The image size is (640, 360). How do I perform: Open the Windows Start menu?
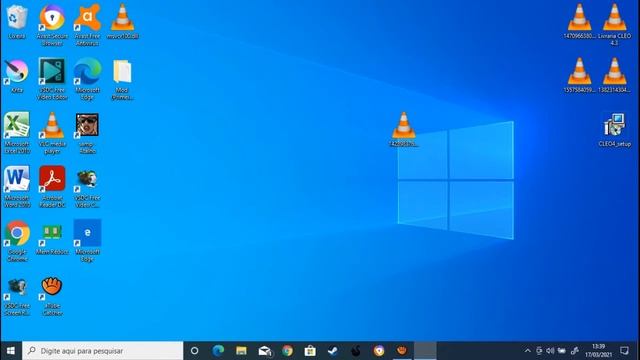tap(11, 351)
